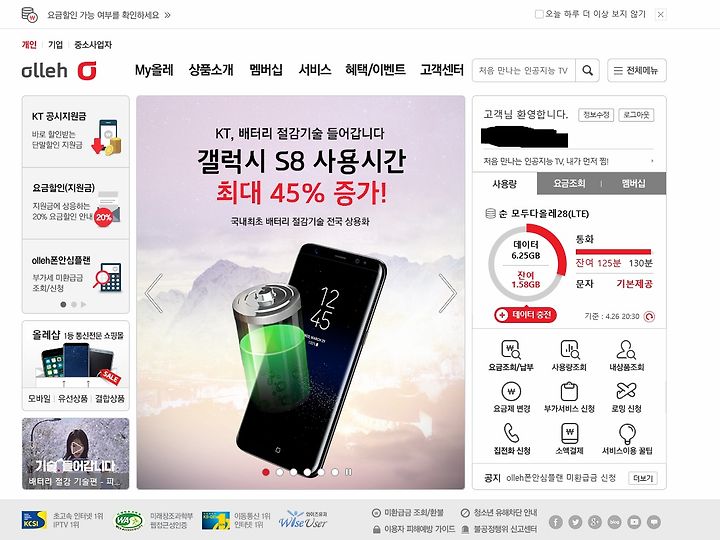Open 서비스이용 꿀팁 lightbulb icon

627,433
